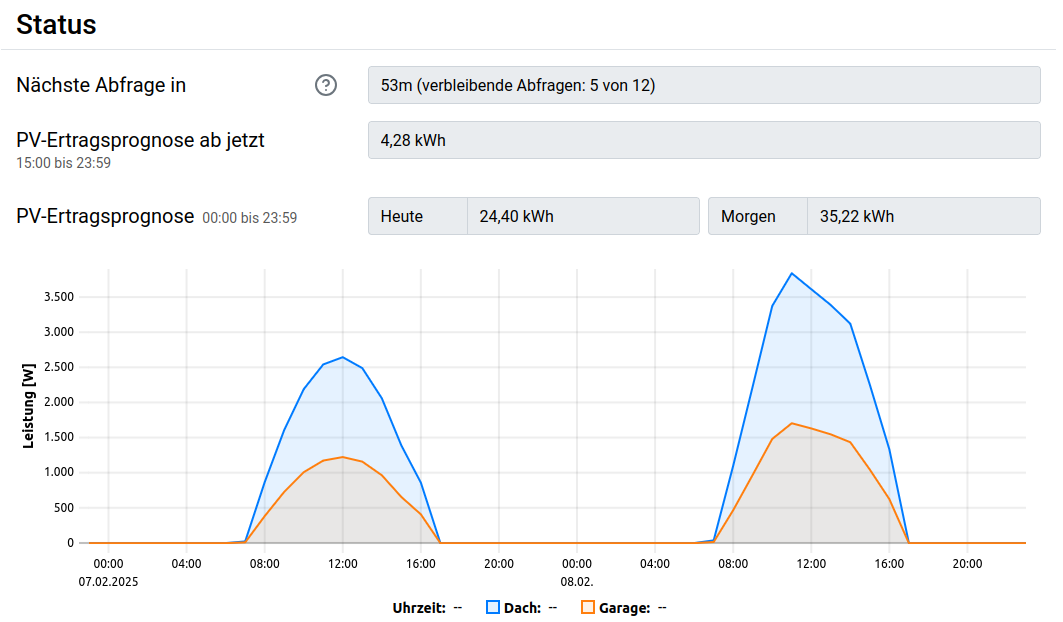This screenshot has height=622, width=1063.
Task: Select the 4,28 kWh forecast field
Action: coord(704,140)
